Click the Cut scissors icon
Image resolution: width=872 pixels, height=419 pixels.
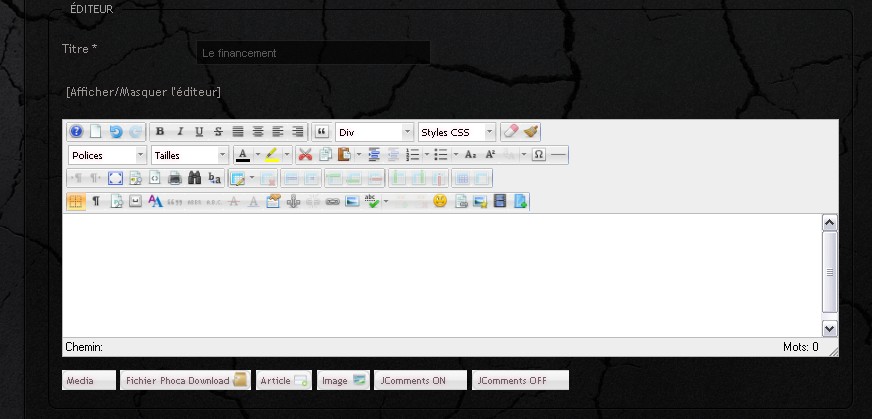pos(306,155)
